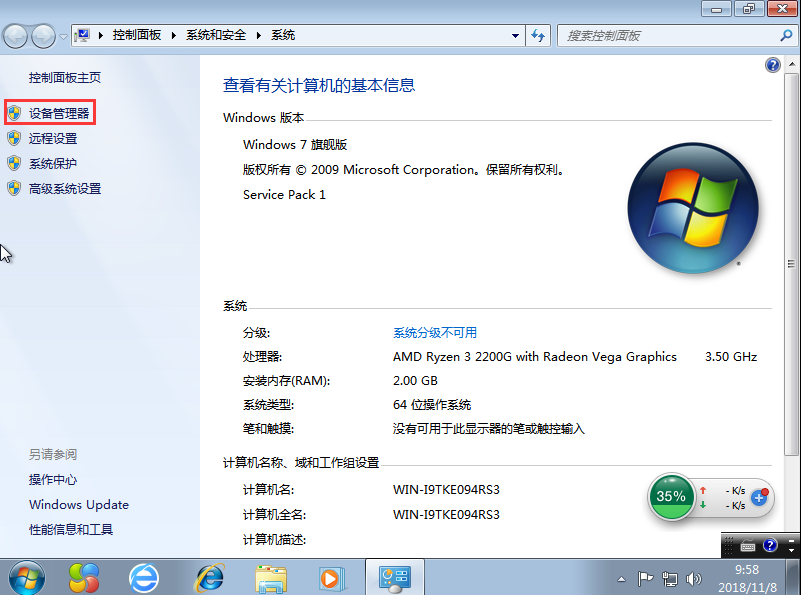Select 系统和安全 in breadcrumb path

(x=216, y=36)
